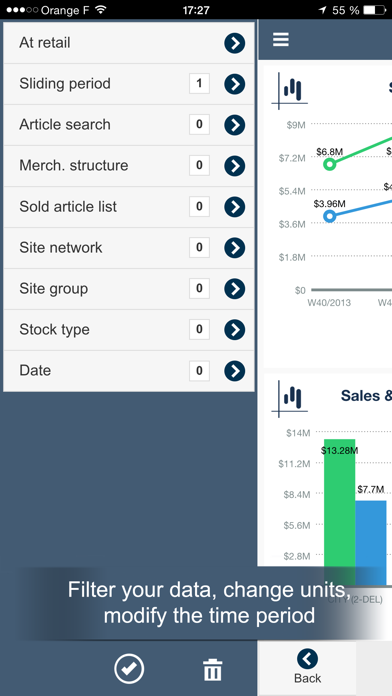Tap the blue $7.7M bar
The height and width of the screenshot is (696, 392).
click(x=371, y=543)
